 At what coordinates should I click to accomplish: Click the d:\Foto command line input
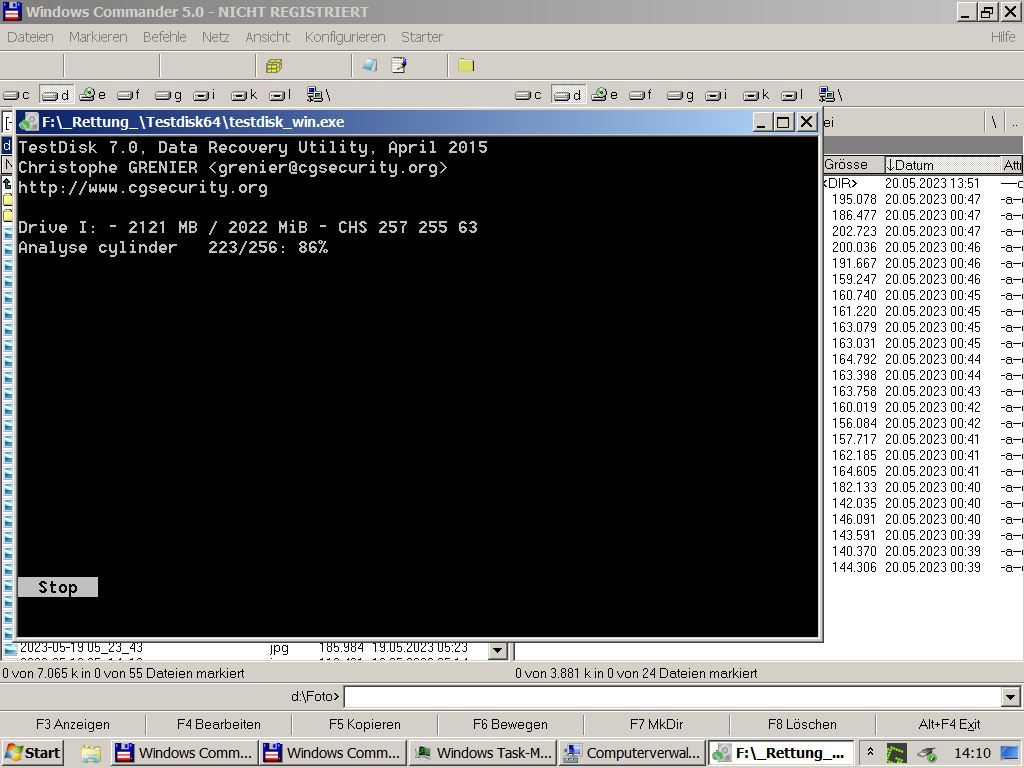click(x=673, y=697)
